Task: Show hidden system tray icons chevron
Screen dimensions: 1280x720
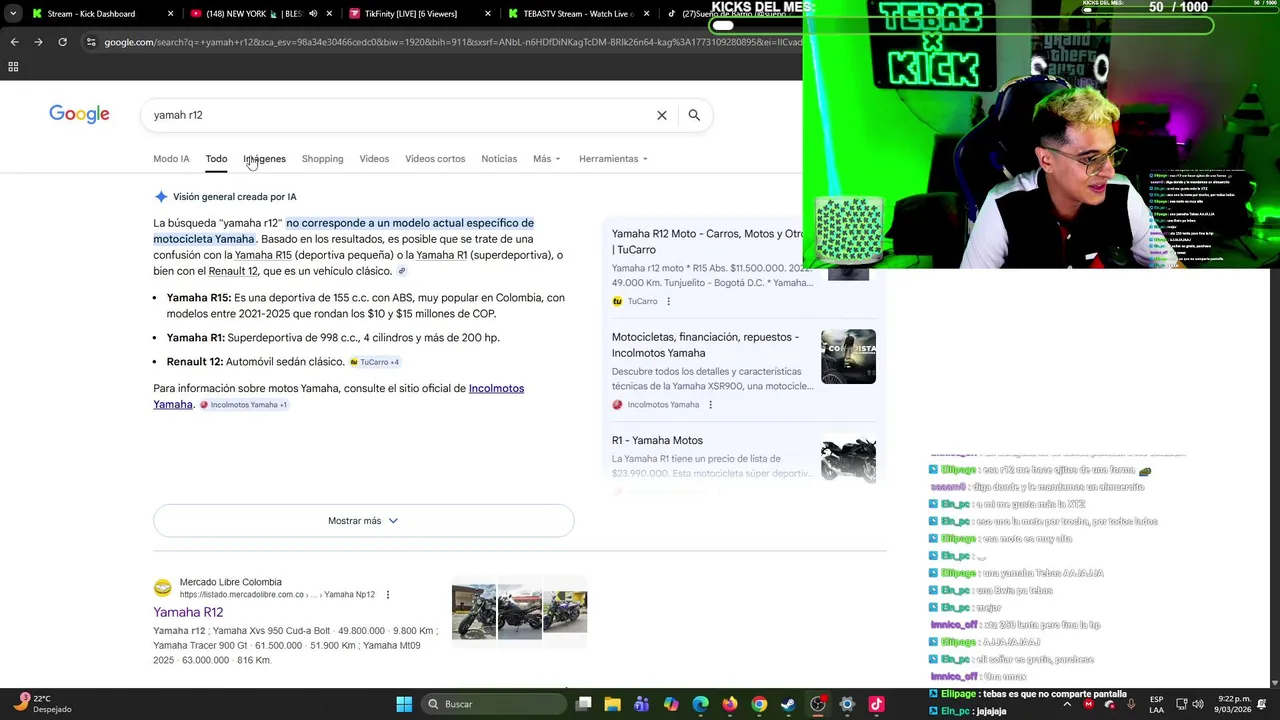Action: click(1066, 704)
